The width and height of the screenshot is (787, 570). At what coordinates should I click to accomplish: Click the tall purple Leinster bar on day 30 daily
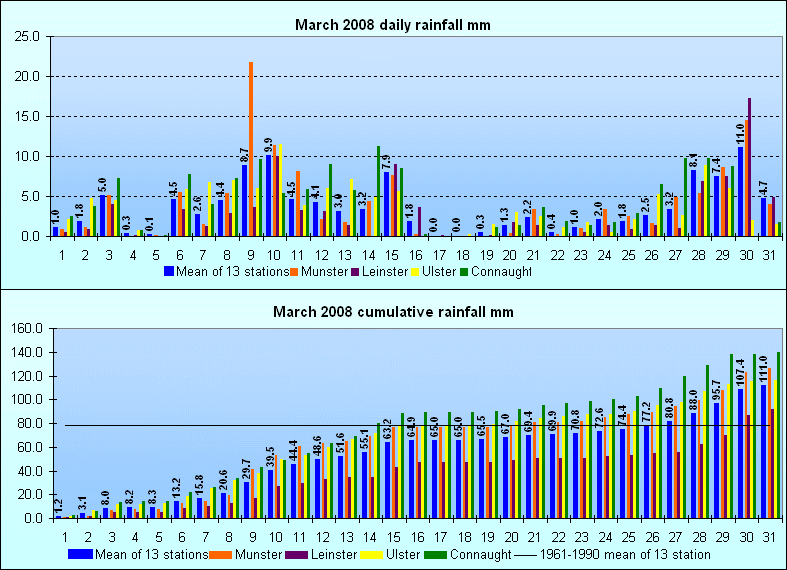749,167
